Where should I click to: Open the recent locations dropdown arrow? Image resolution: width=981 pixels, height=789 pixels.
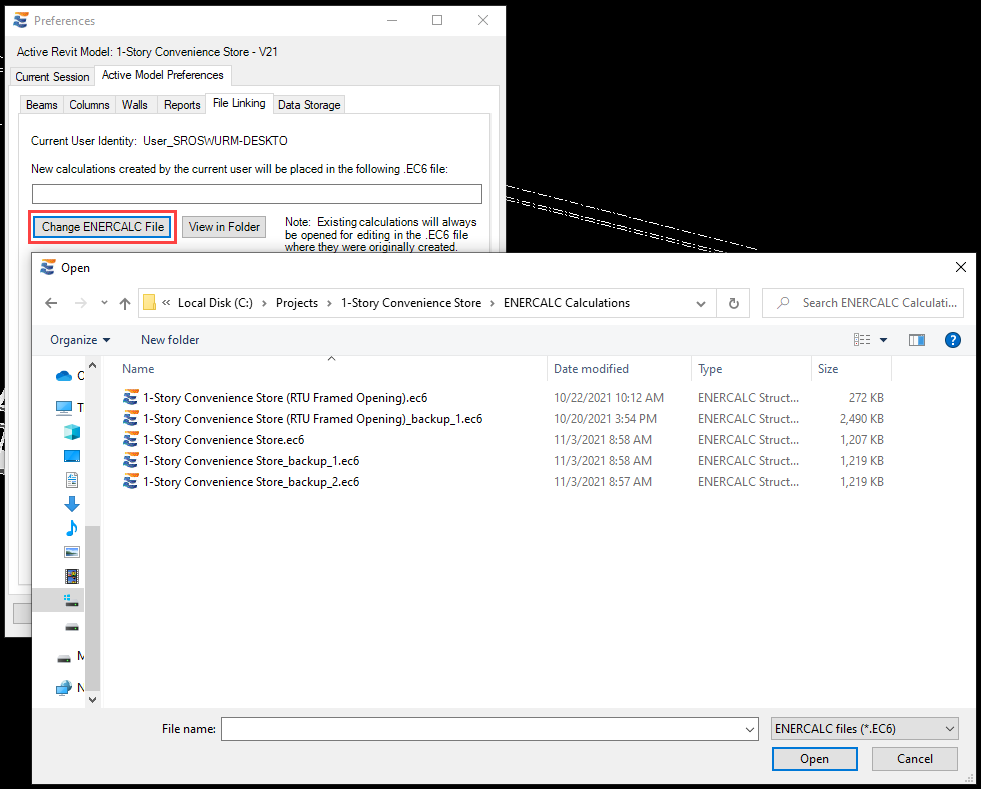coord(104,303)
